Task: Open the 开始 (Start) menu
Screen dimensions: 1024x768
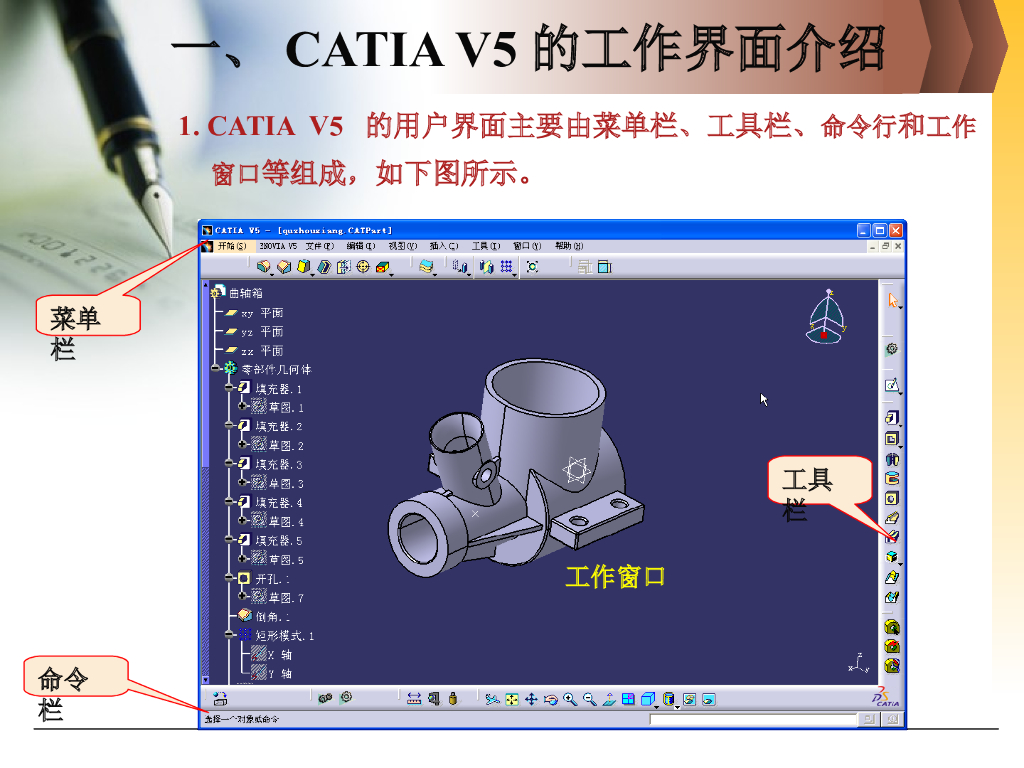Action: [x=231, y=246]
